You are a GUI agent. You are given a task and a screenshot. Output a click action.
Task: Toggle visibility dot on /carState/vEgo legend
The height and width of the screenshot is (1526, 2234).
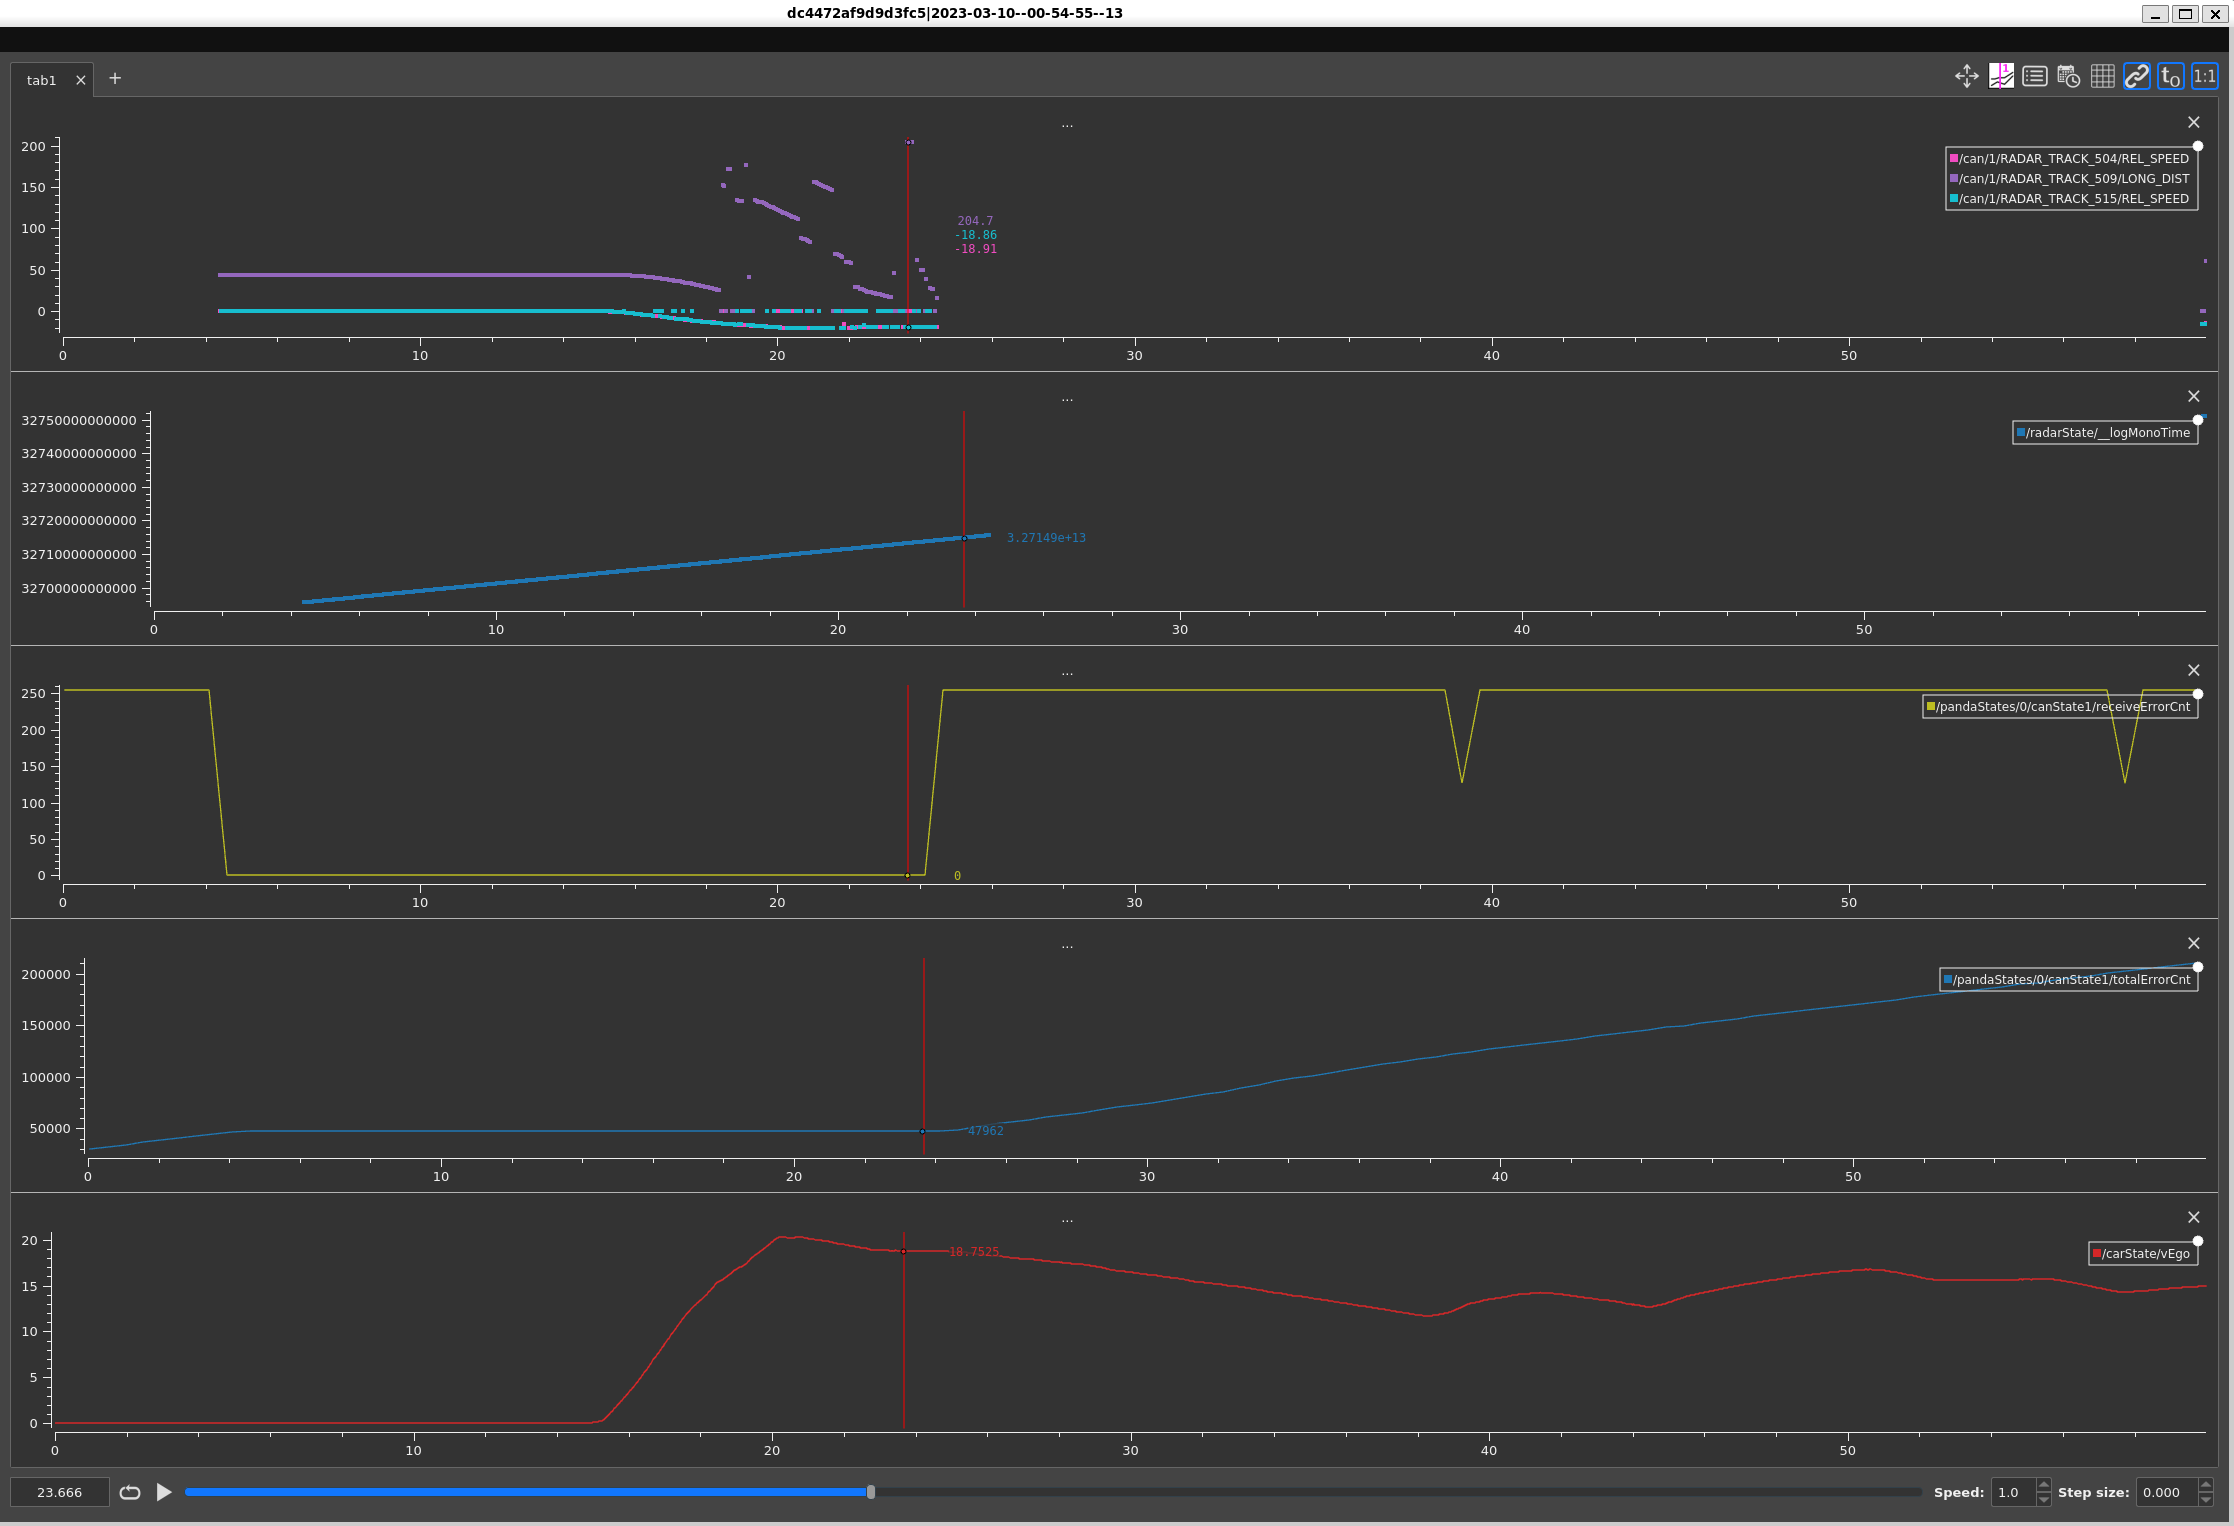[2197, 1240]
